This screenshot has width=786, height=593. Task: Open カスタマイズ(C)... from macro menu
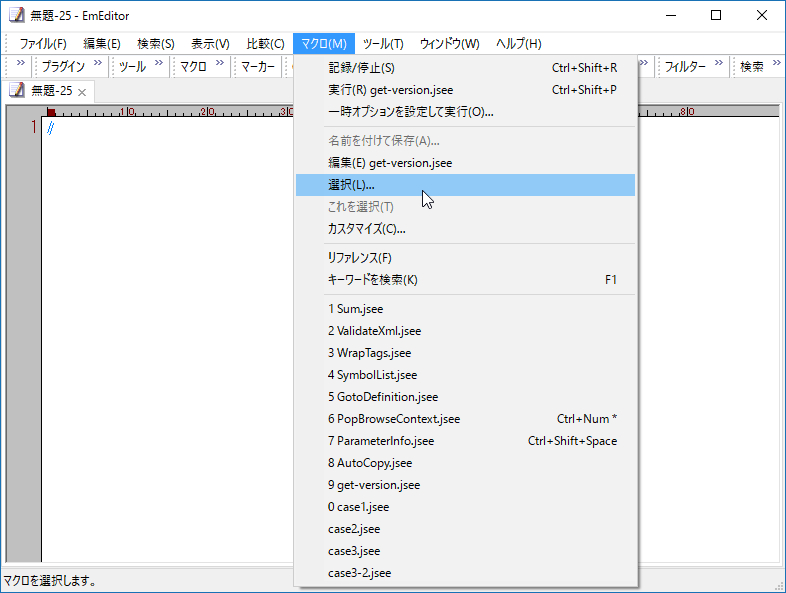tap(465, 229)
